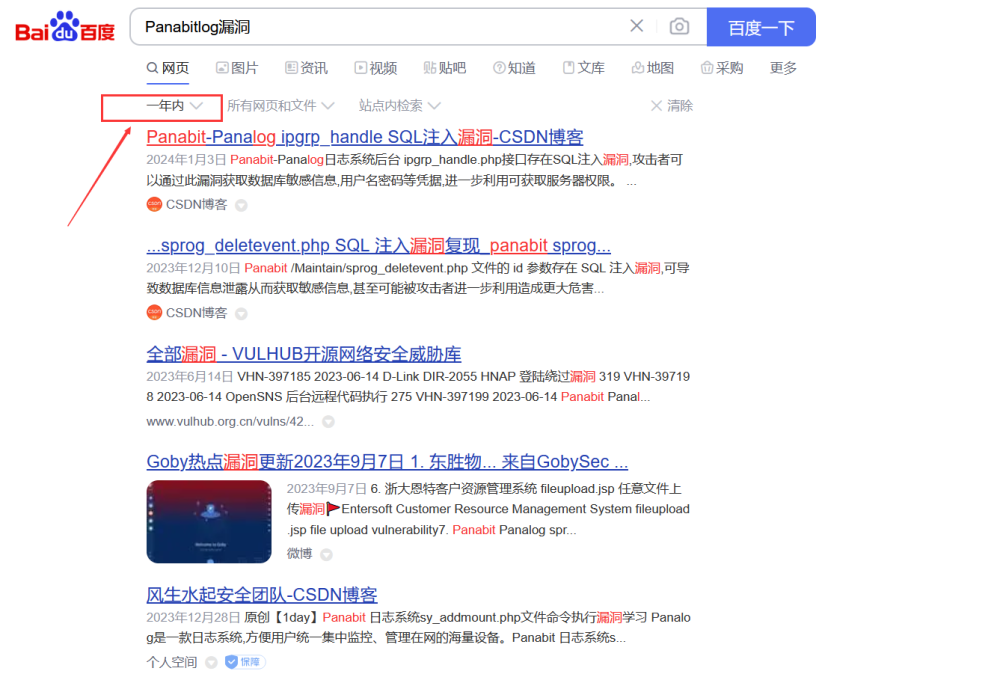This screenshot has height=686, width=1000.
Task: Click CSDN logo icon under ipgrp_handle result
Action: coord(154,205)
